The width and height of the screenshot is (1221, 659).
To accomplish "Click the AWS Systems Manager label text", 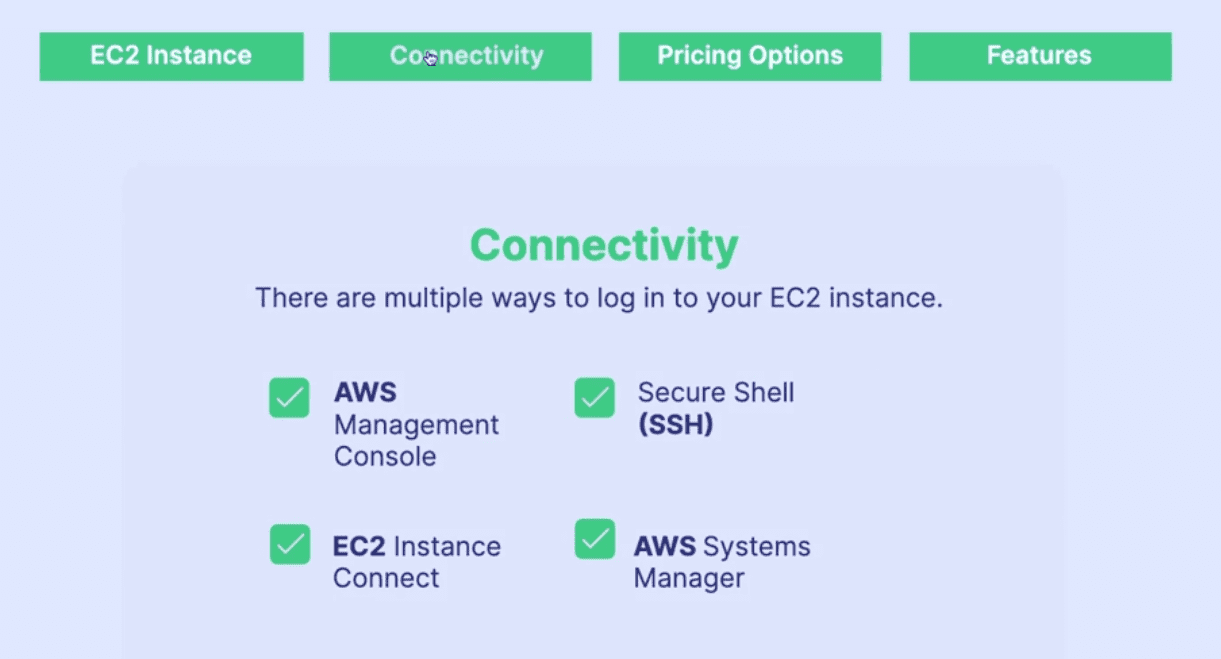I will pyautogui.click(x=722, y=562).
